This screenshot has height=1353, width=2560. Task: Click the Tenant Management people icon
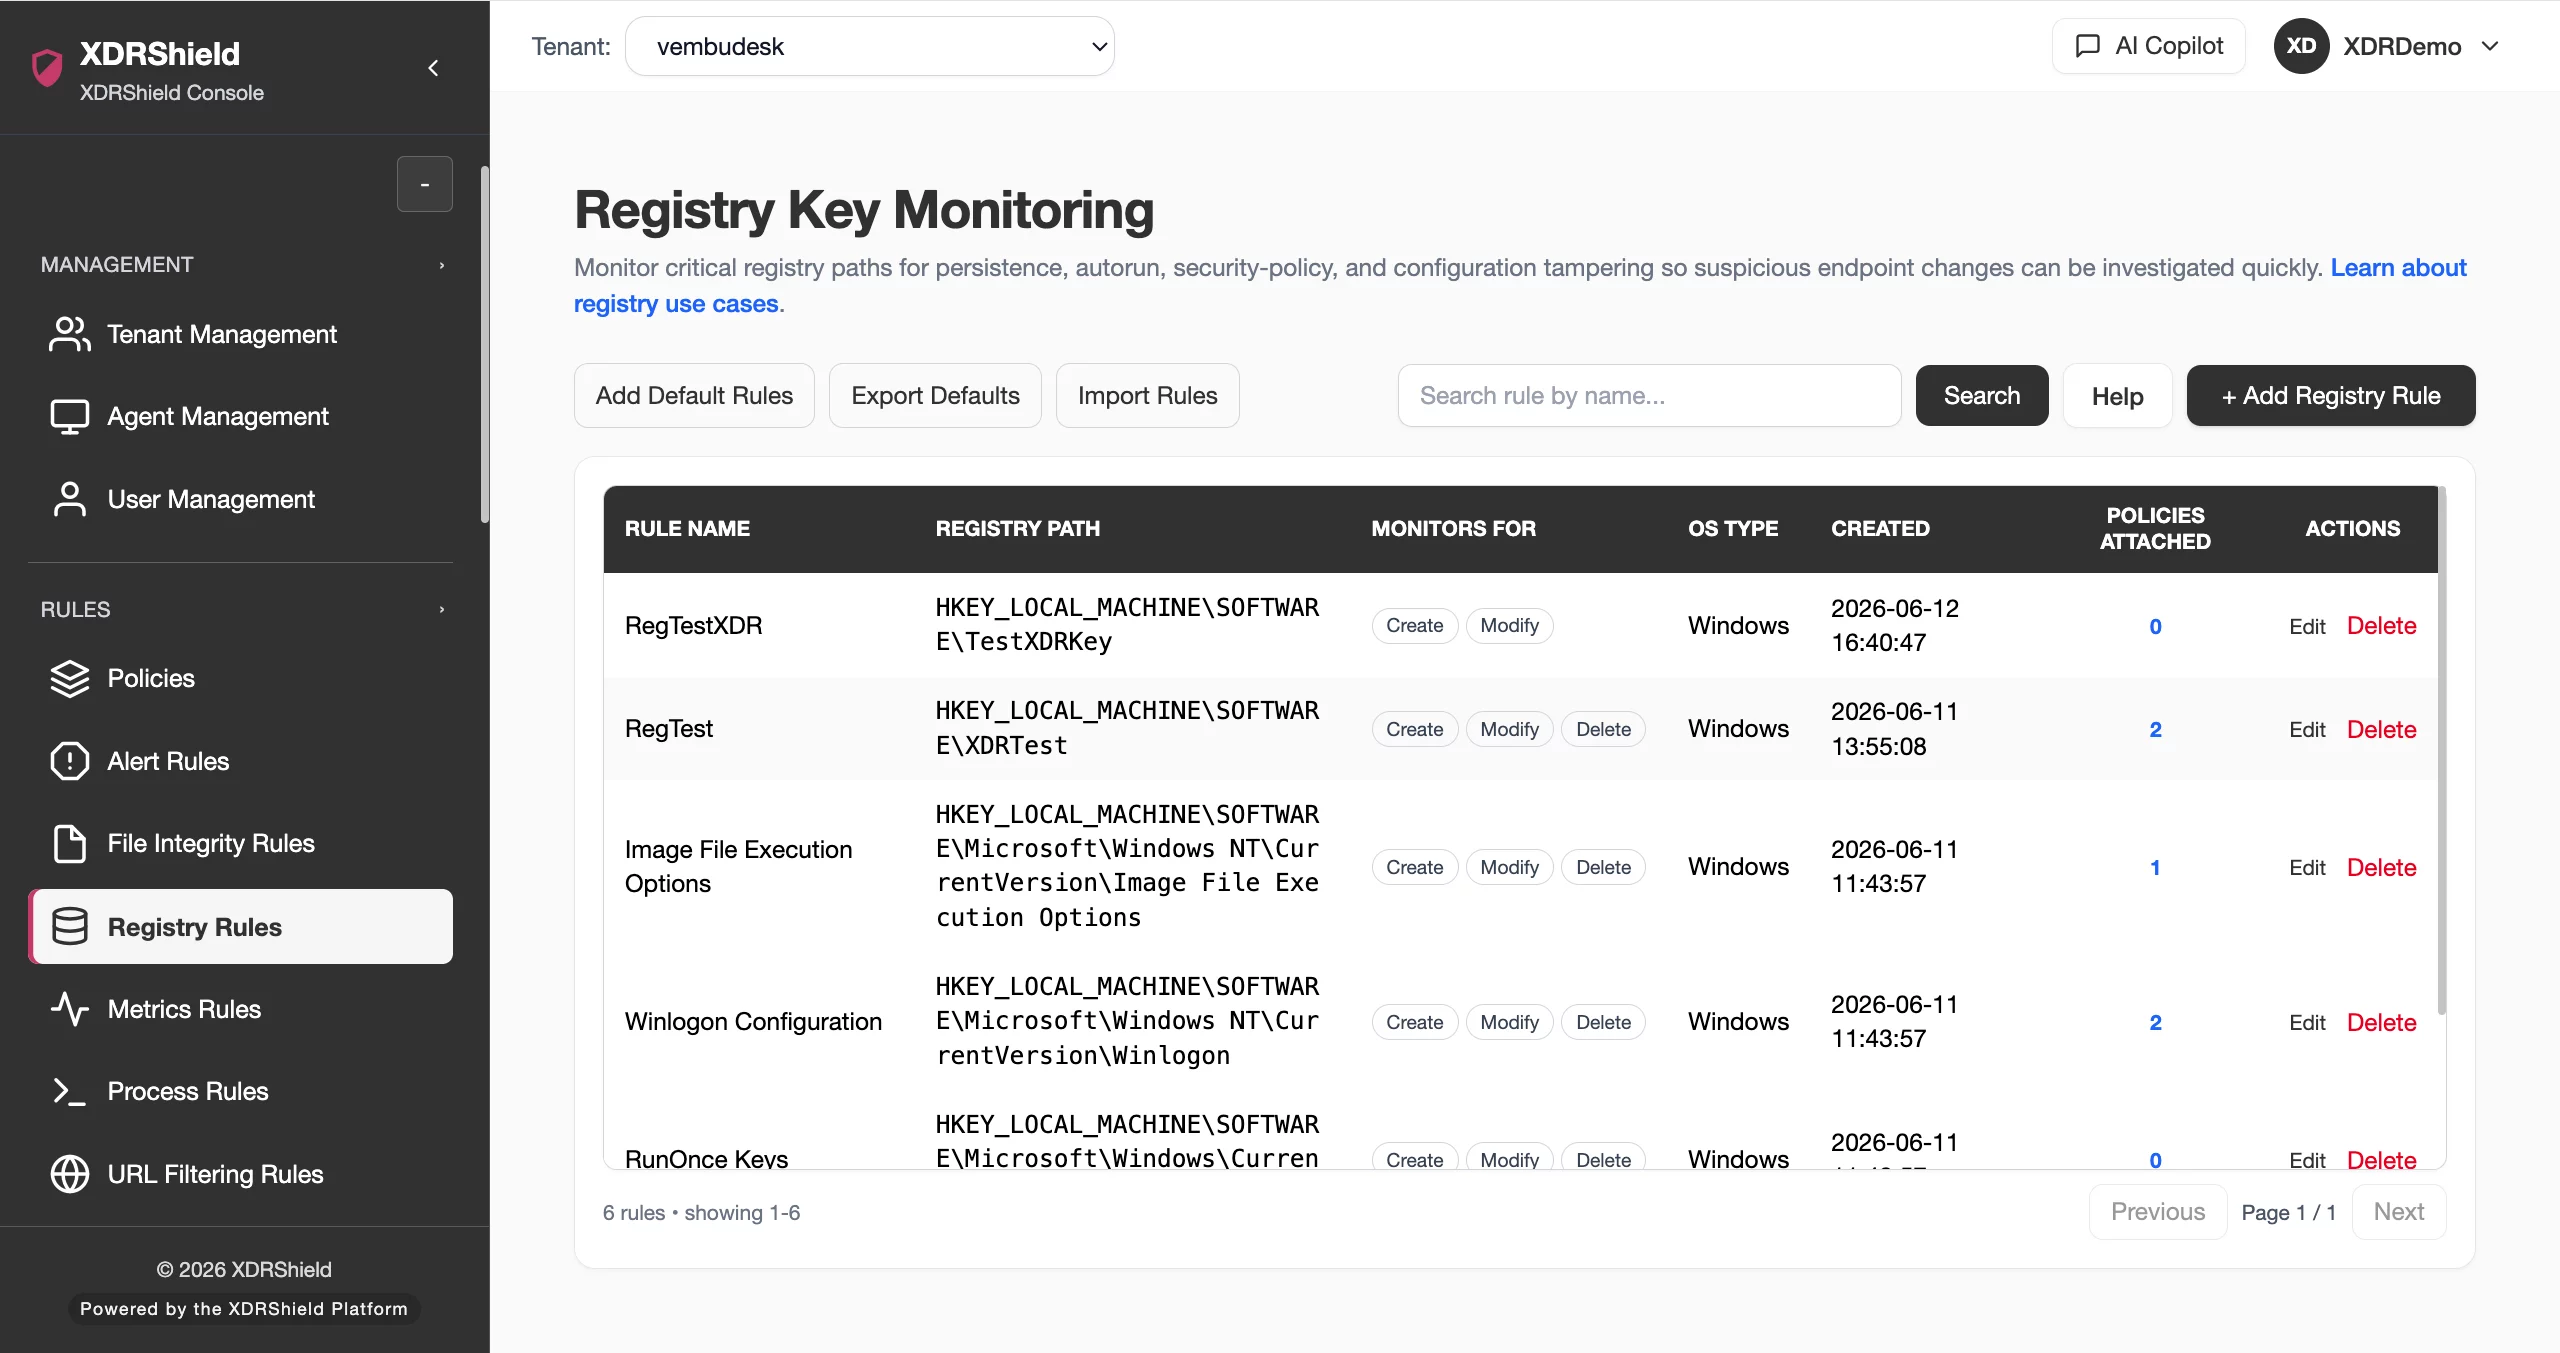pyautogui.click(x=69, y=334)
